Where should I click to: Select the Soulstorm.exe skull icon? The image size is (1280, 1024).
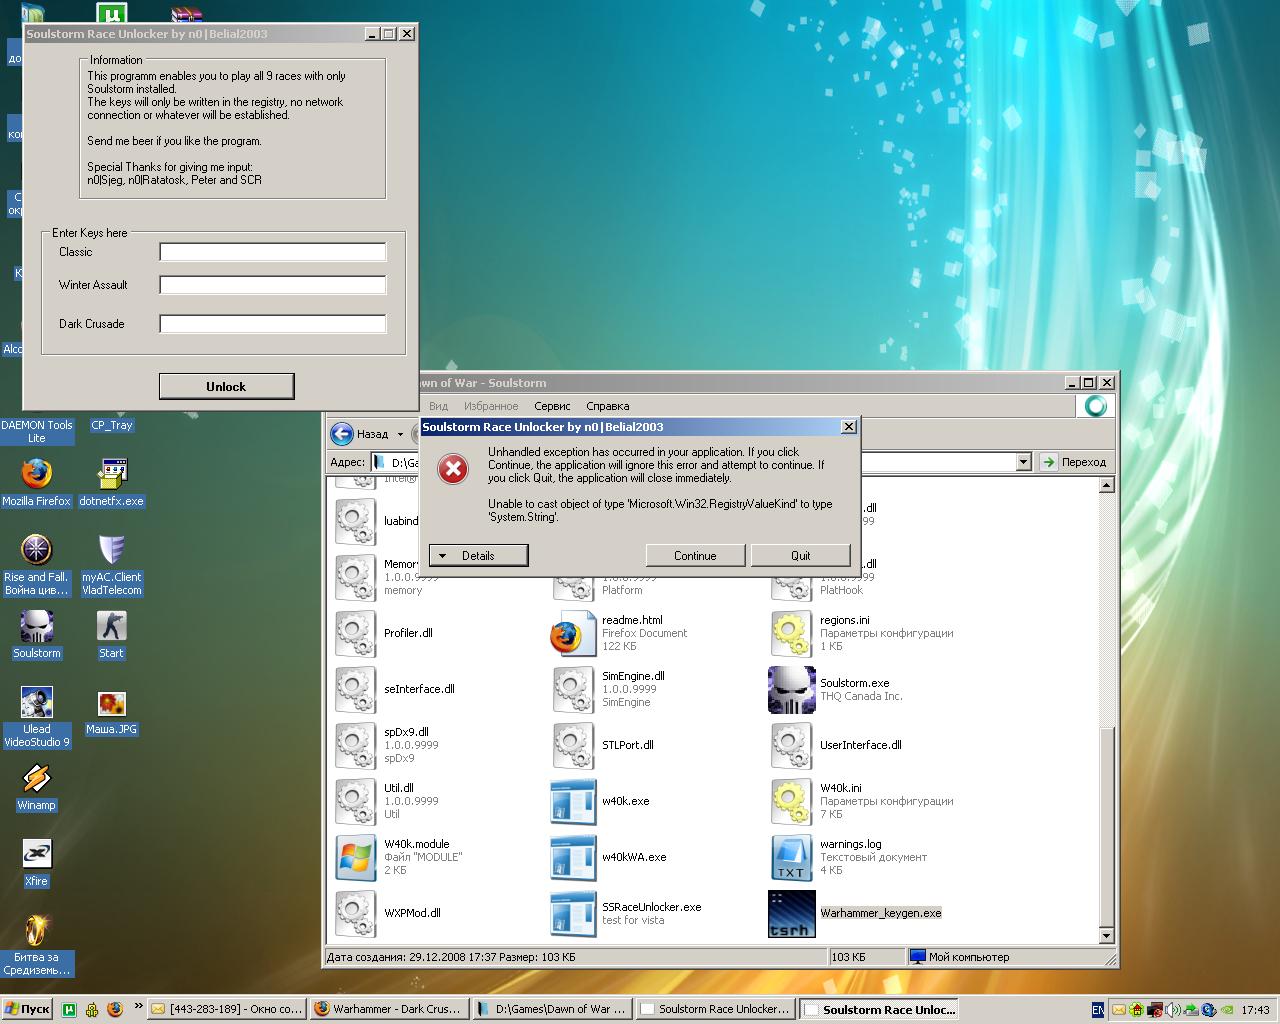click(791, 690)
